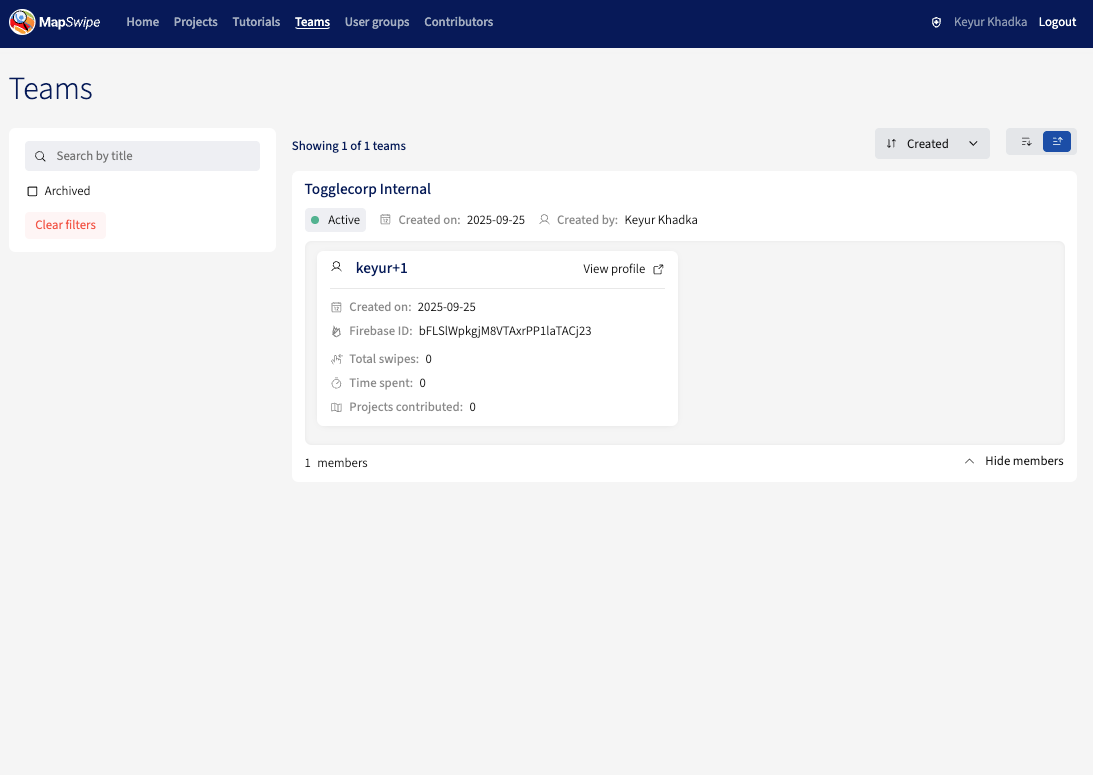Click the Search by title input field

pyautogui.click(x=150, y=156)
